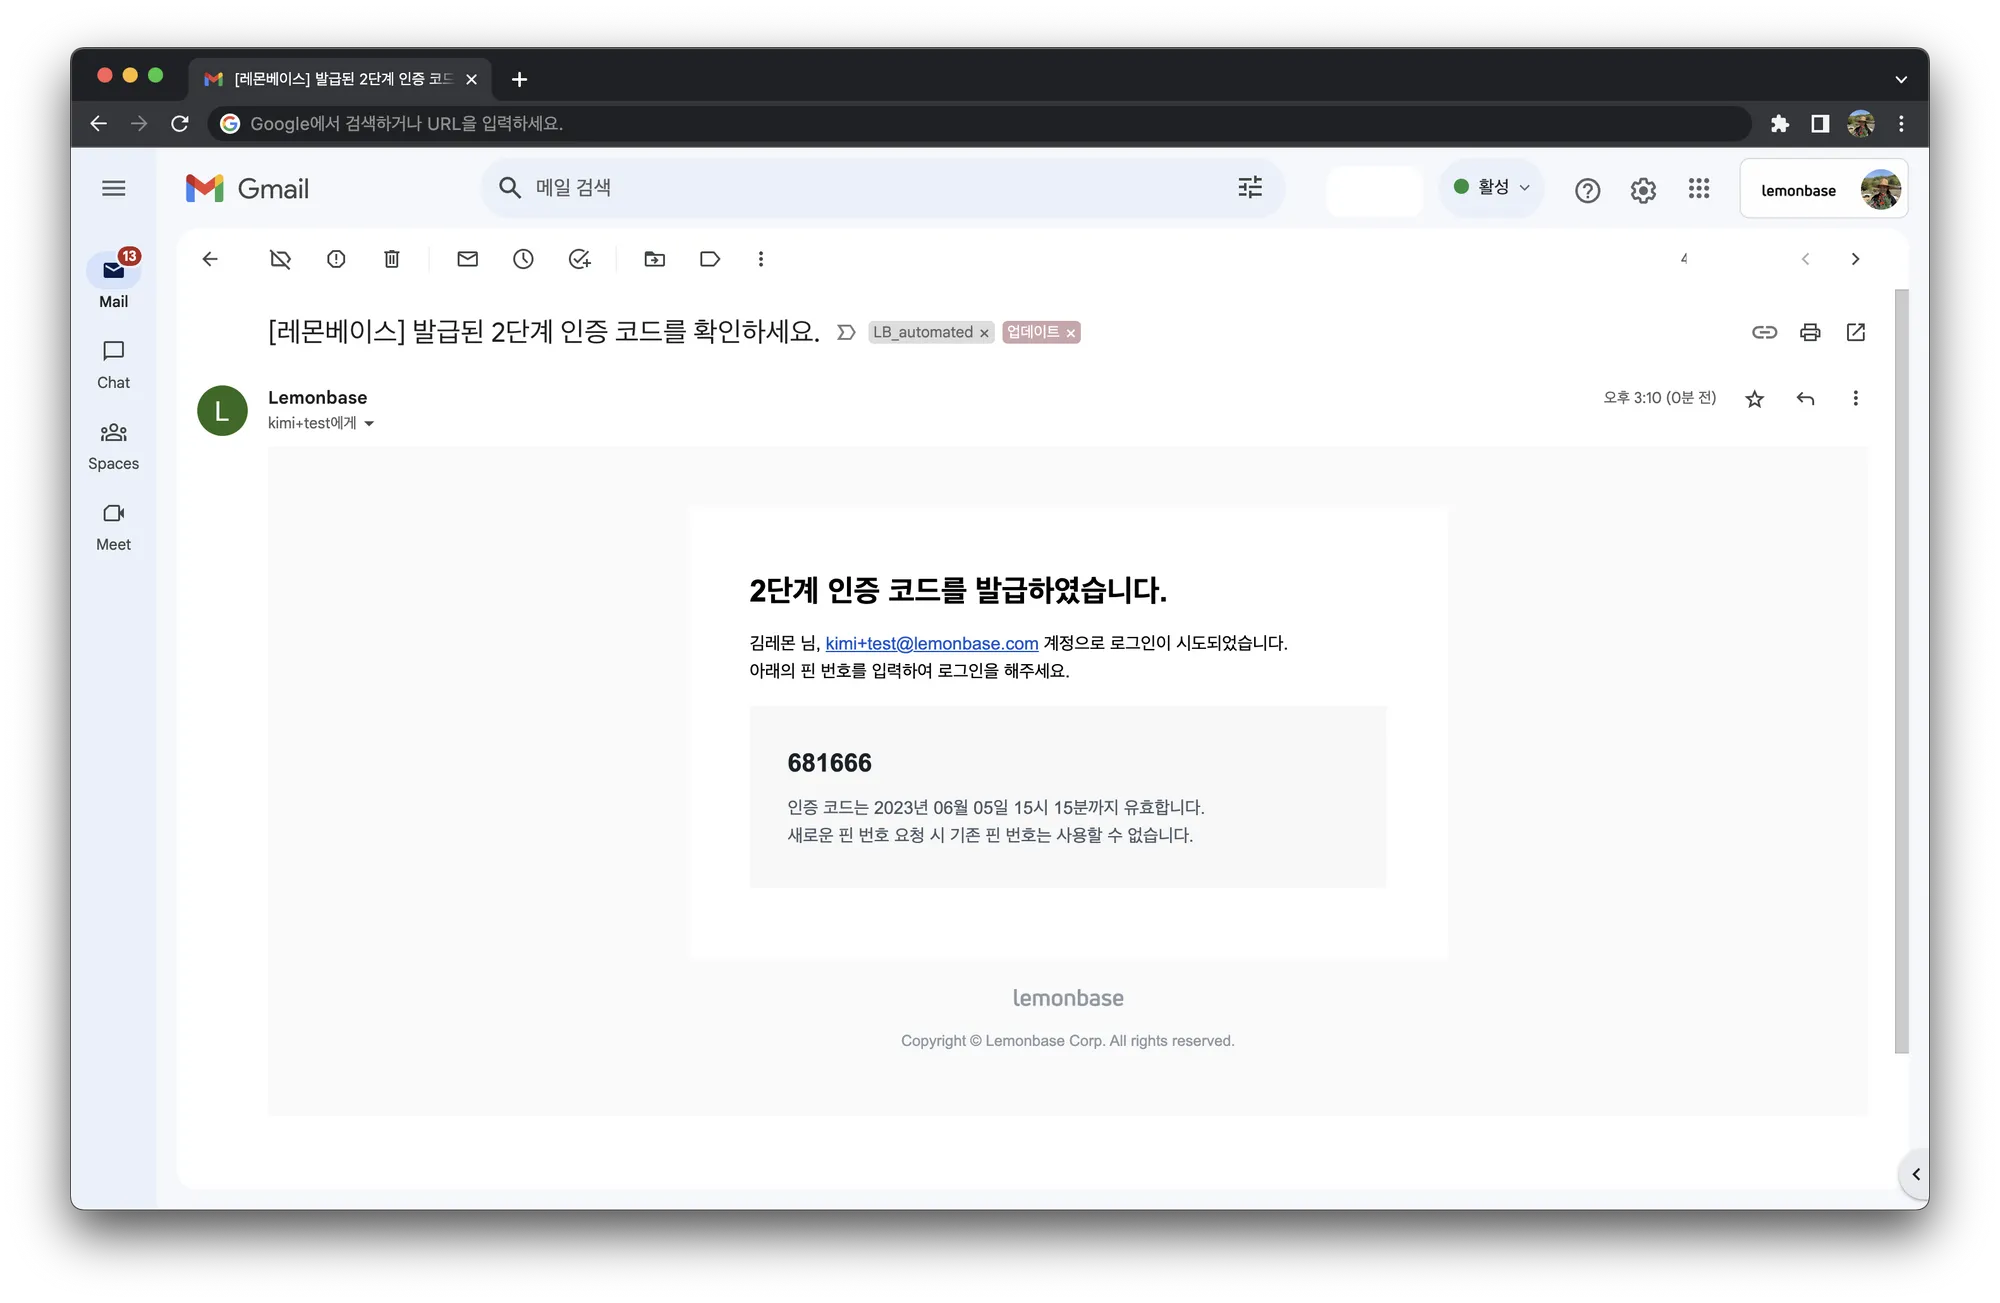Open the email in a new window
The height and width of the screenshot is (1303, 2000).
tap(1856, 332)
